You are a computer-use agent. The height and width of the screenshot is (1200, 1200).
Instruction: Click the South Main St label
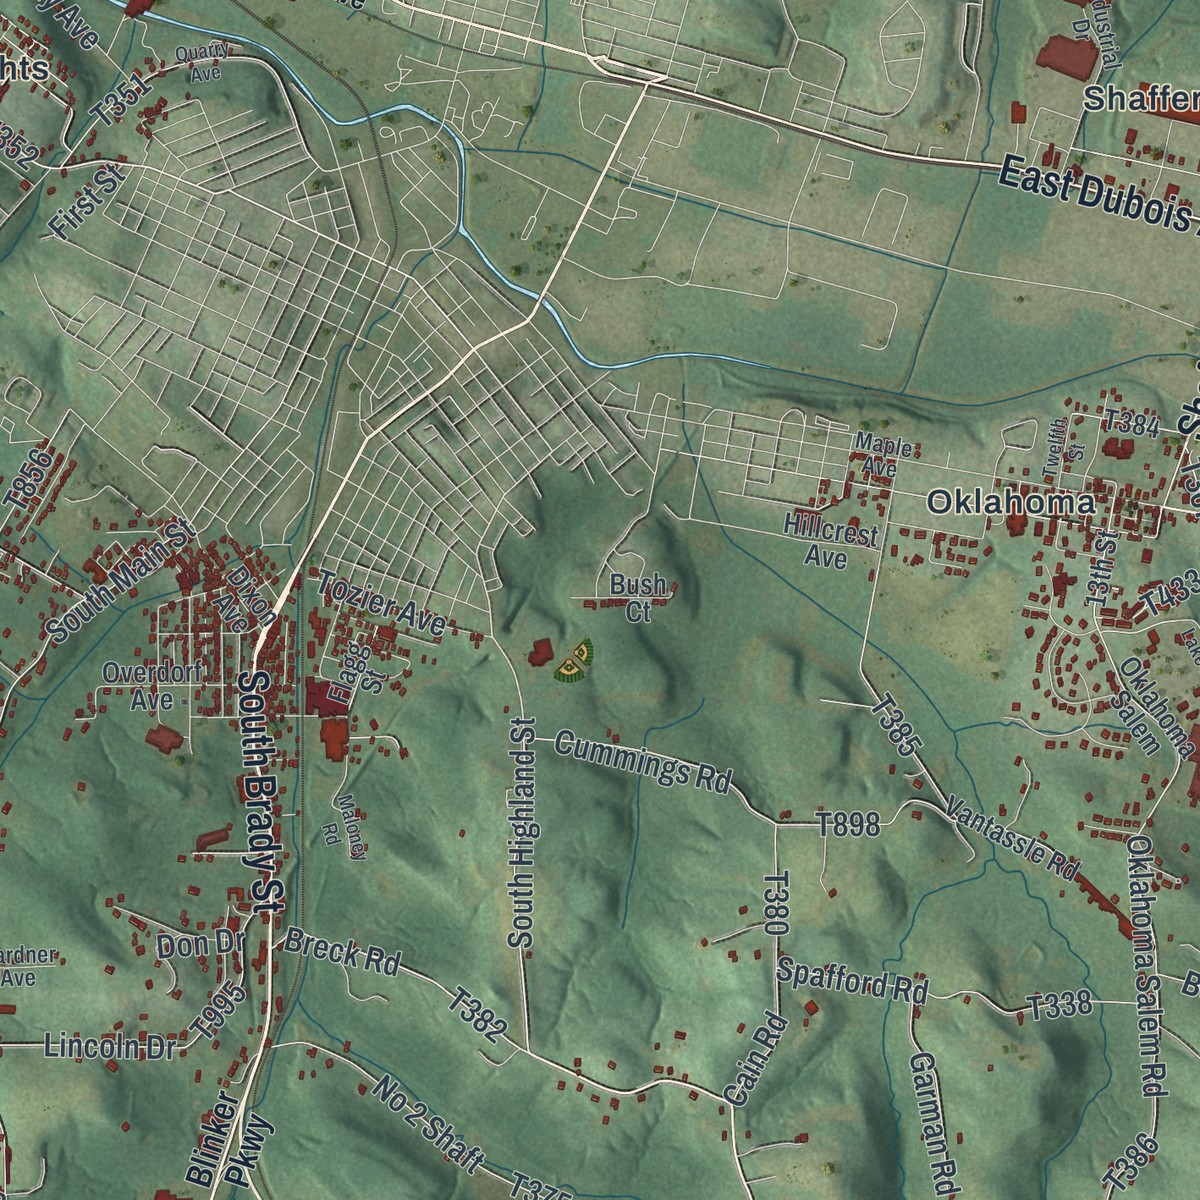tap(118, 580)
